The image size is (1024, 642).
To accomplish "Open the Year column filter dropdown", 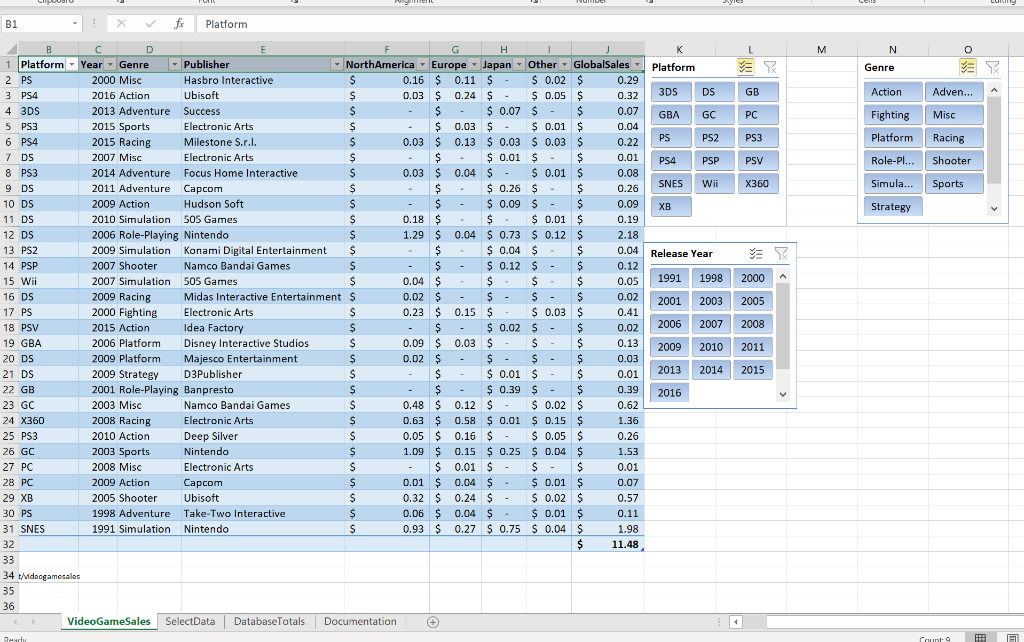I will [110, 62].
